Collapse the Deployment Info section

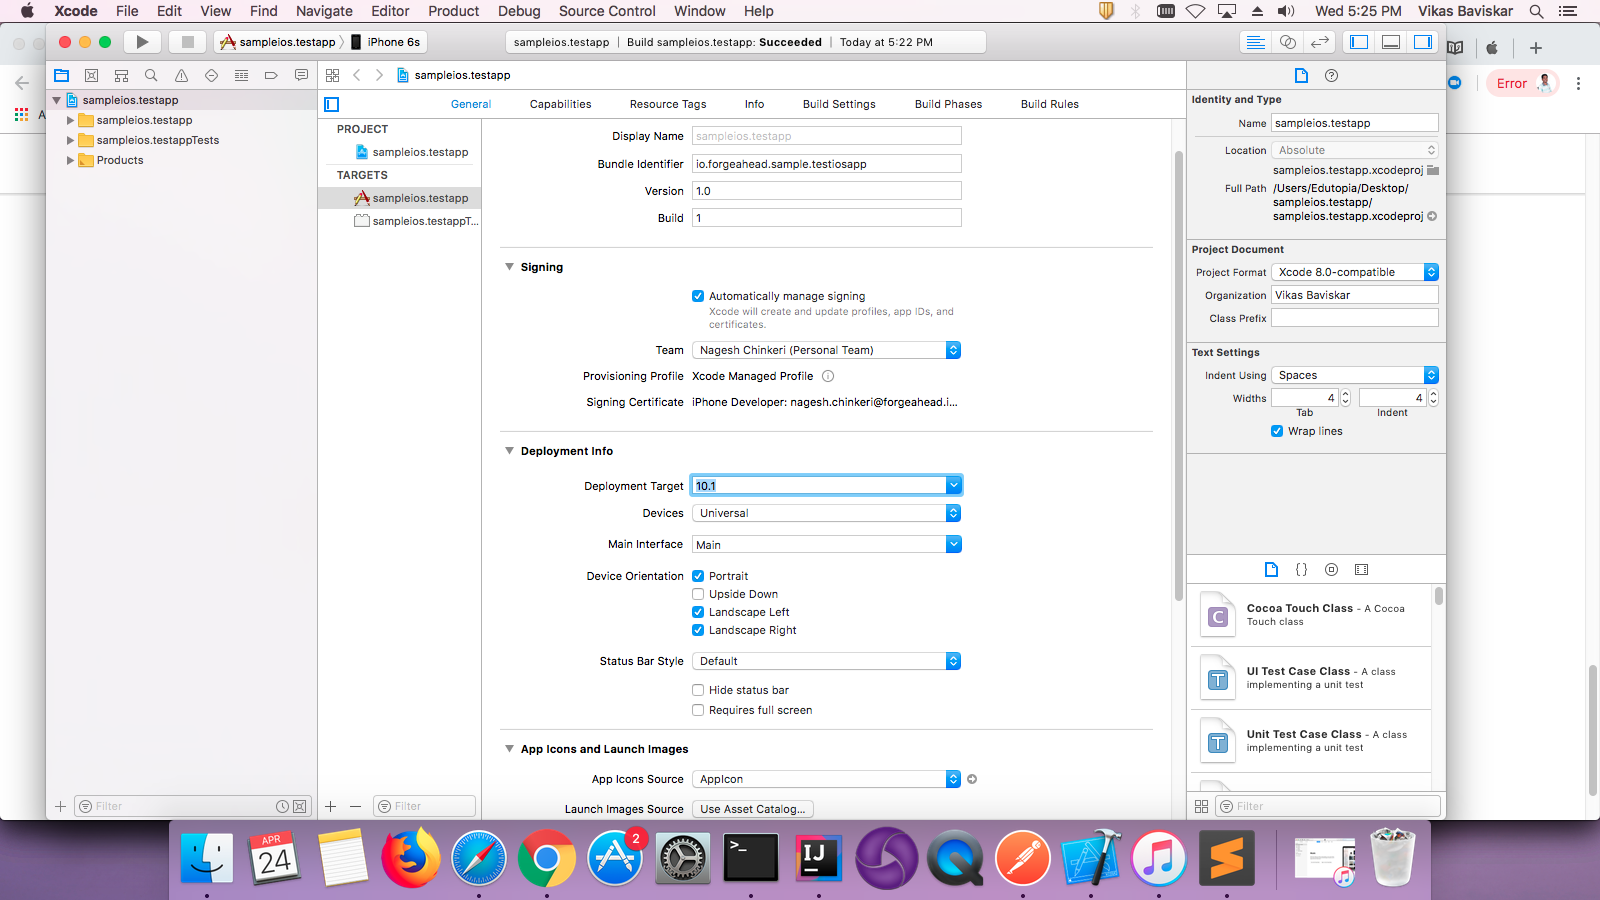pyautogui.click(x=509, y=451)
